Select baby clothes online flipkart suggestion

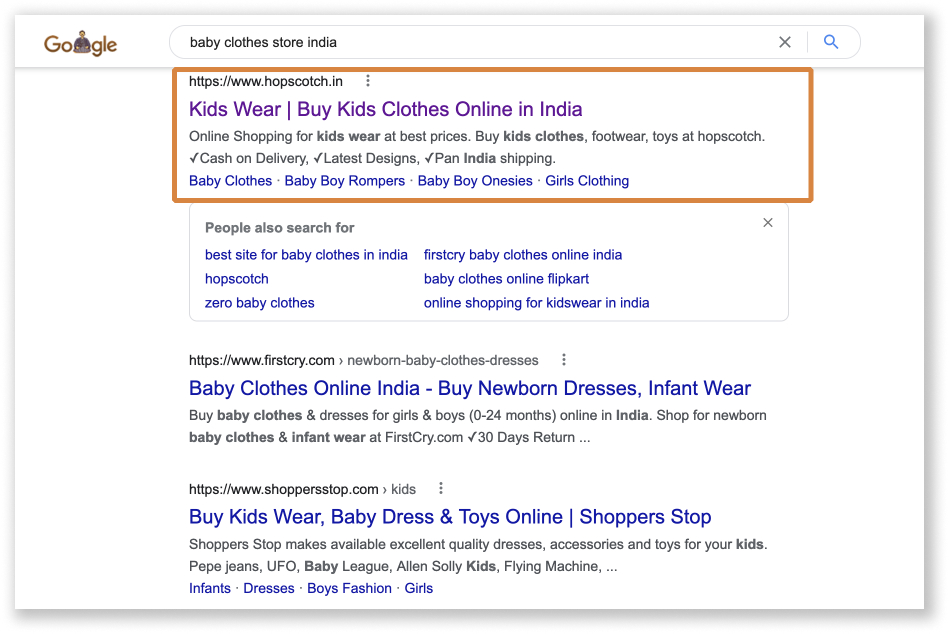point(507,279)
